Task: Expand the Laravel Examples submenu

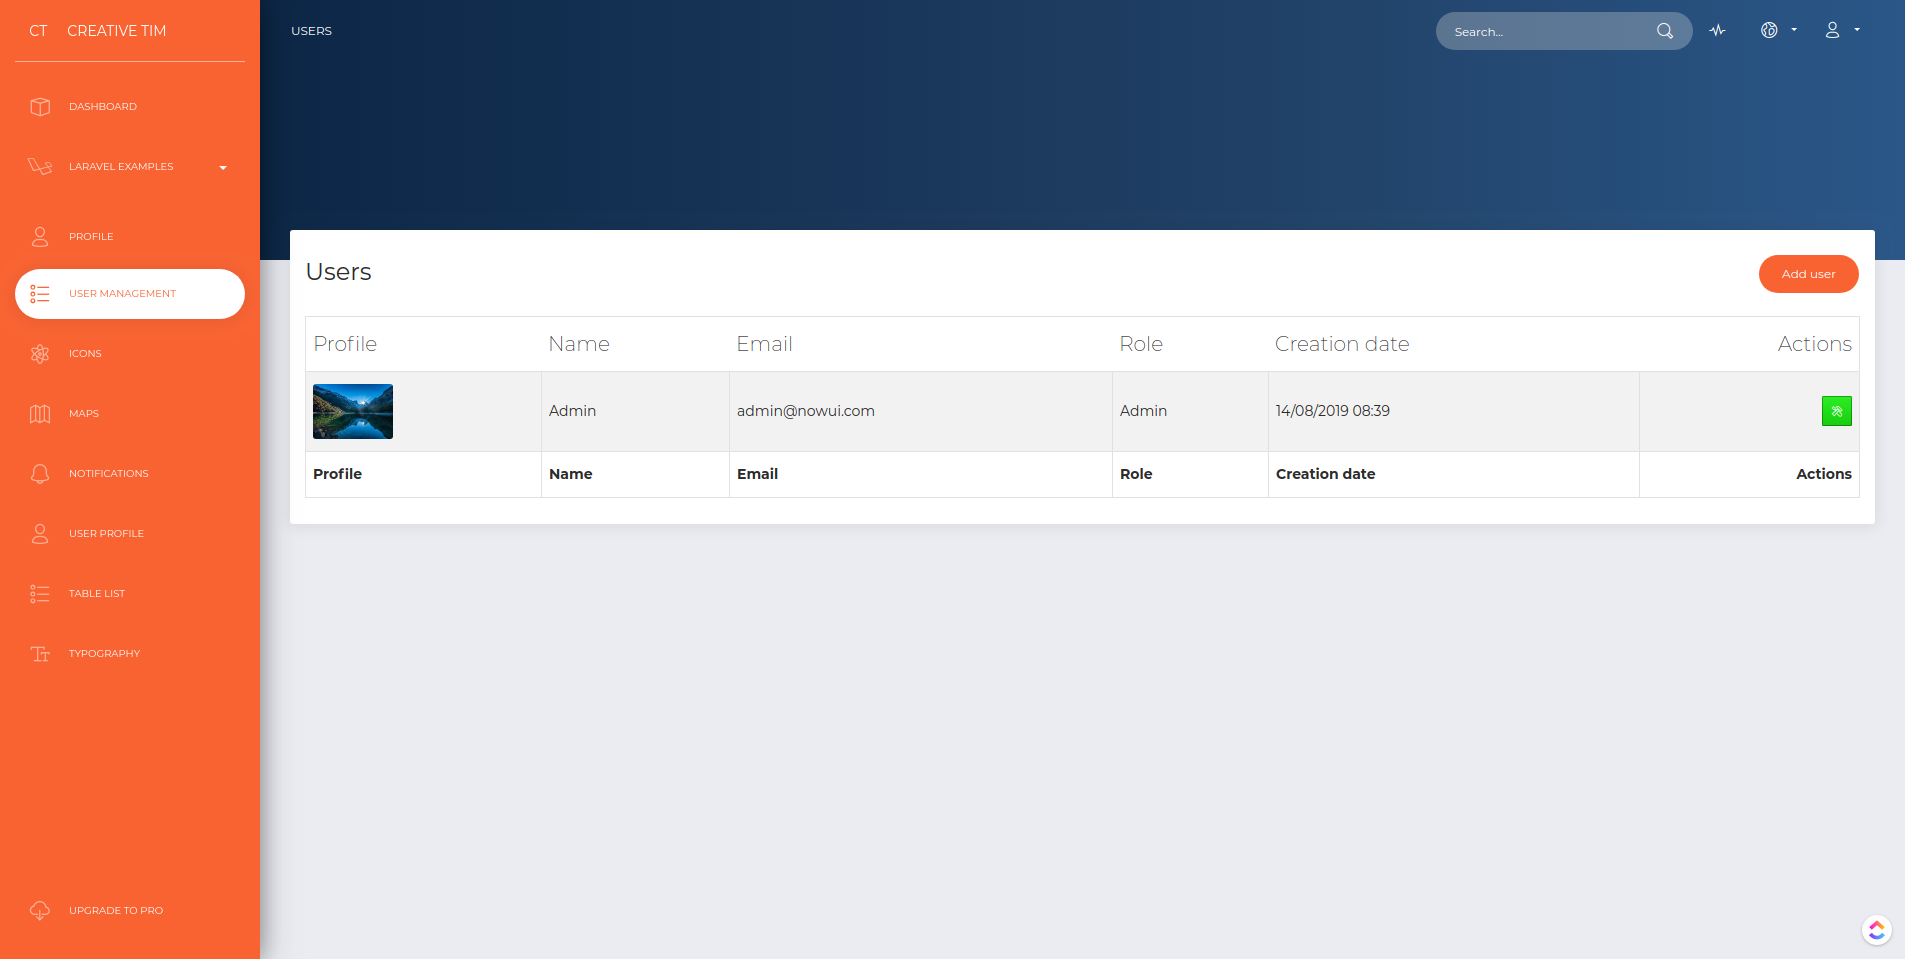Action: pos(129,167)
